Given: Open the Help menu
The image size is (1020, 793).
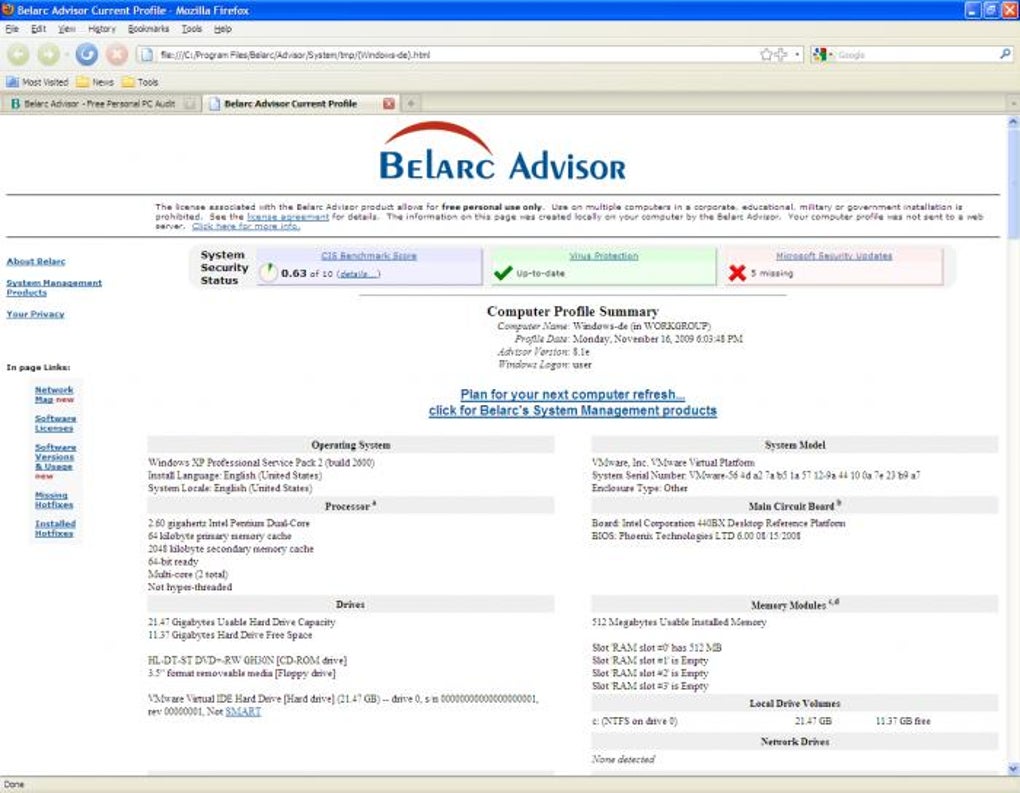Looking at the screenshot, I should (x=222, y=29).
